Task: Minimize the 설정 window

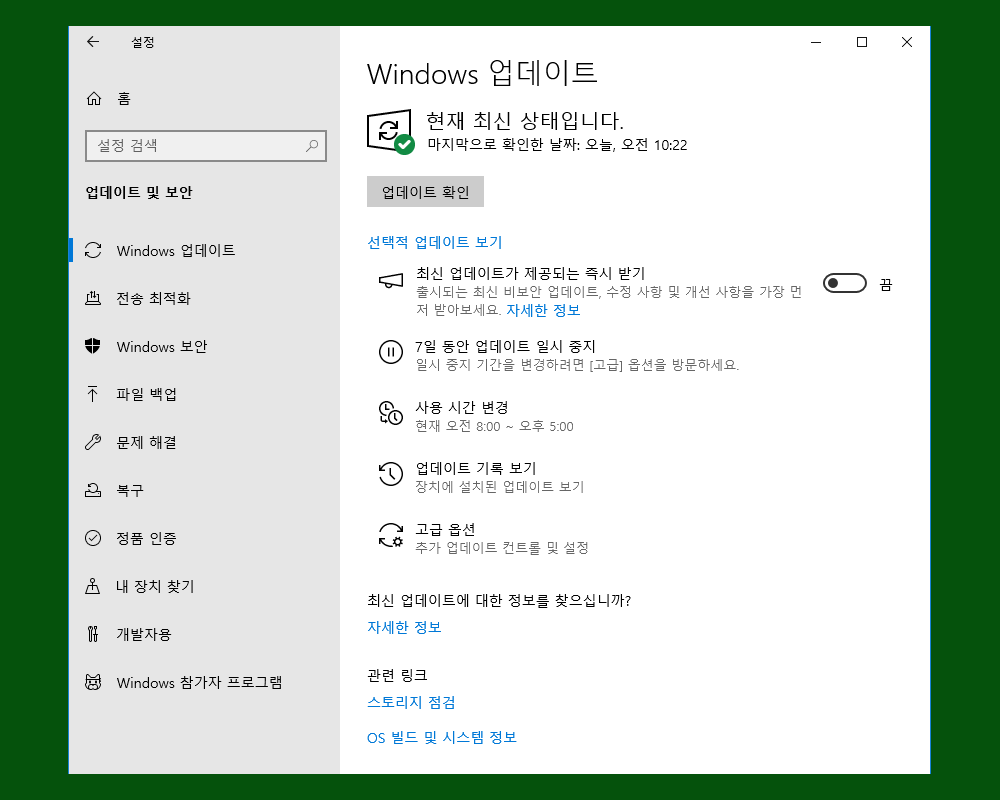Action: [x=816, y=42]
